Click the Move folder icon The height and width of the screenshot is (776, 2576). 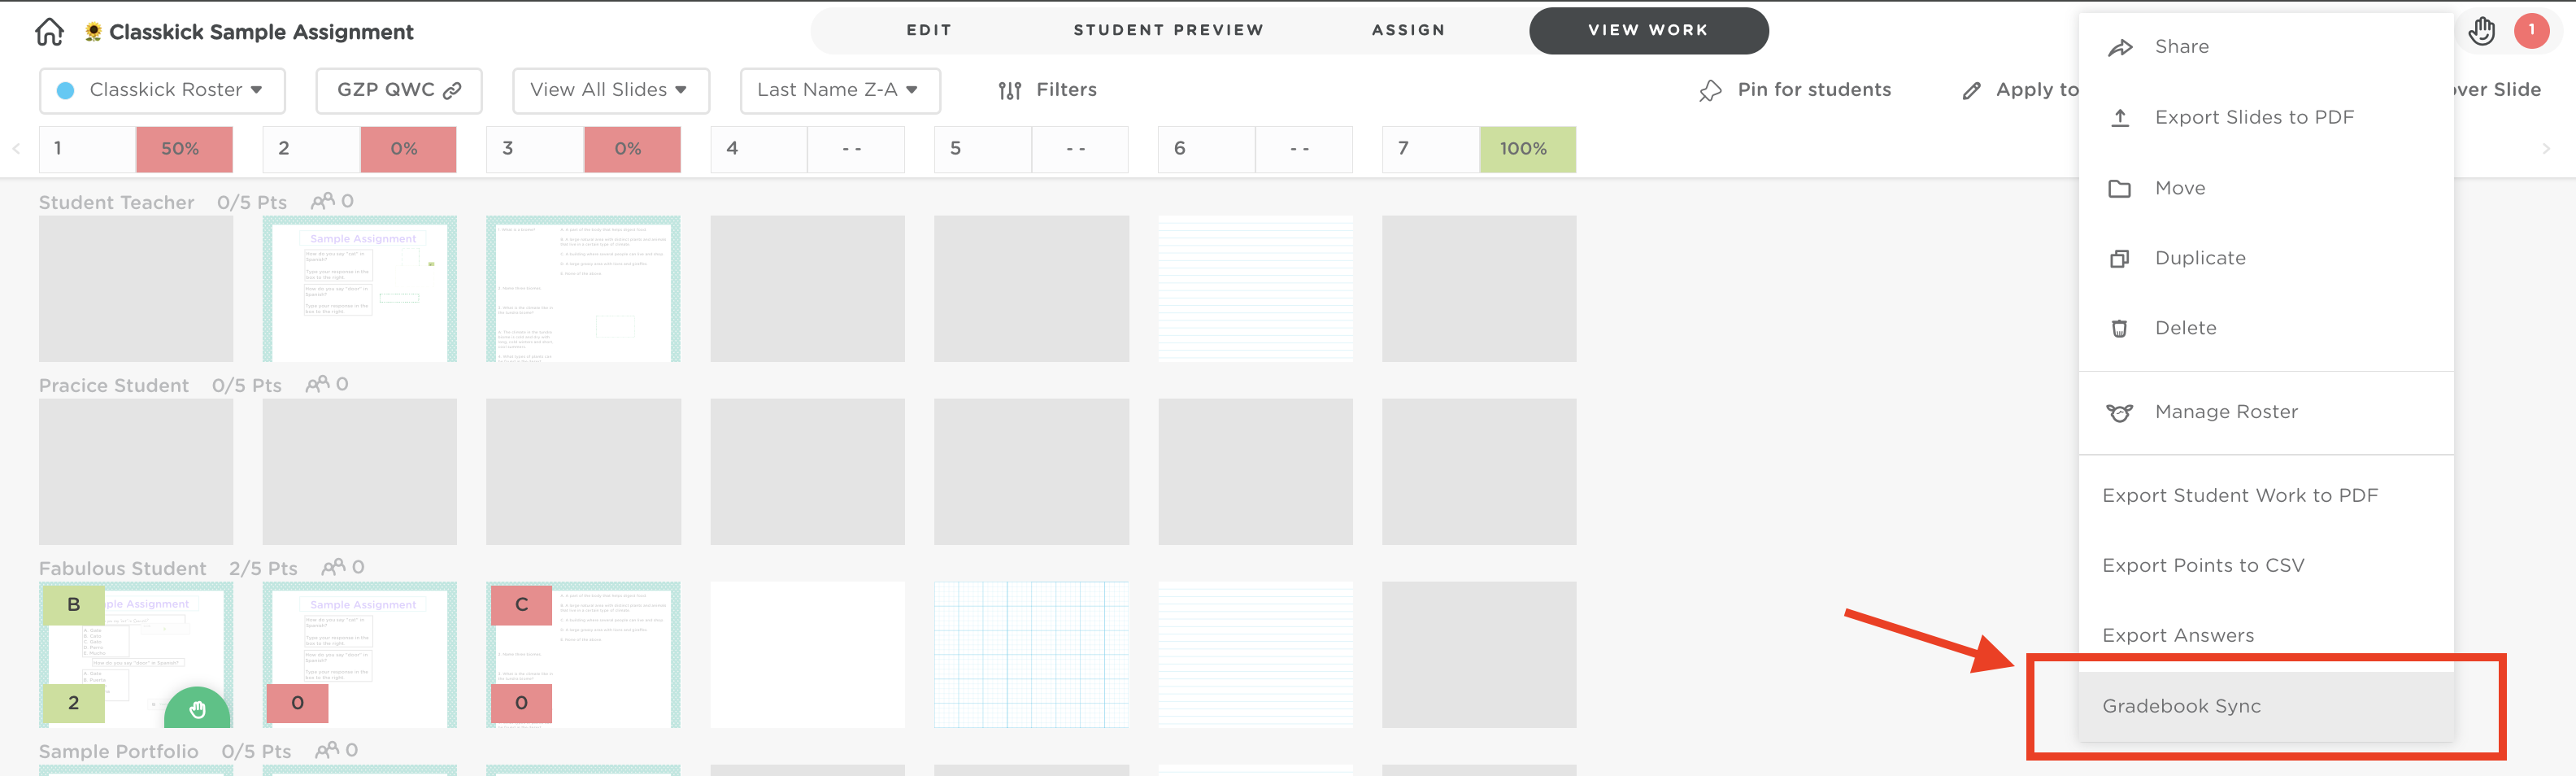[2120, 188]
